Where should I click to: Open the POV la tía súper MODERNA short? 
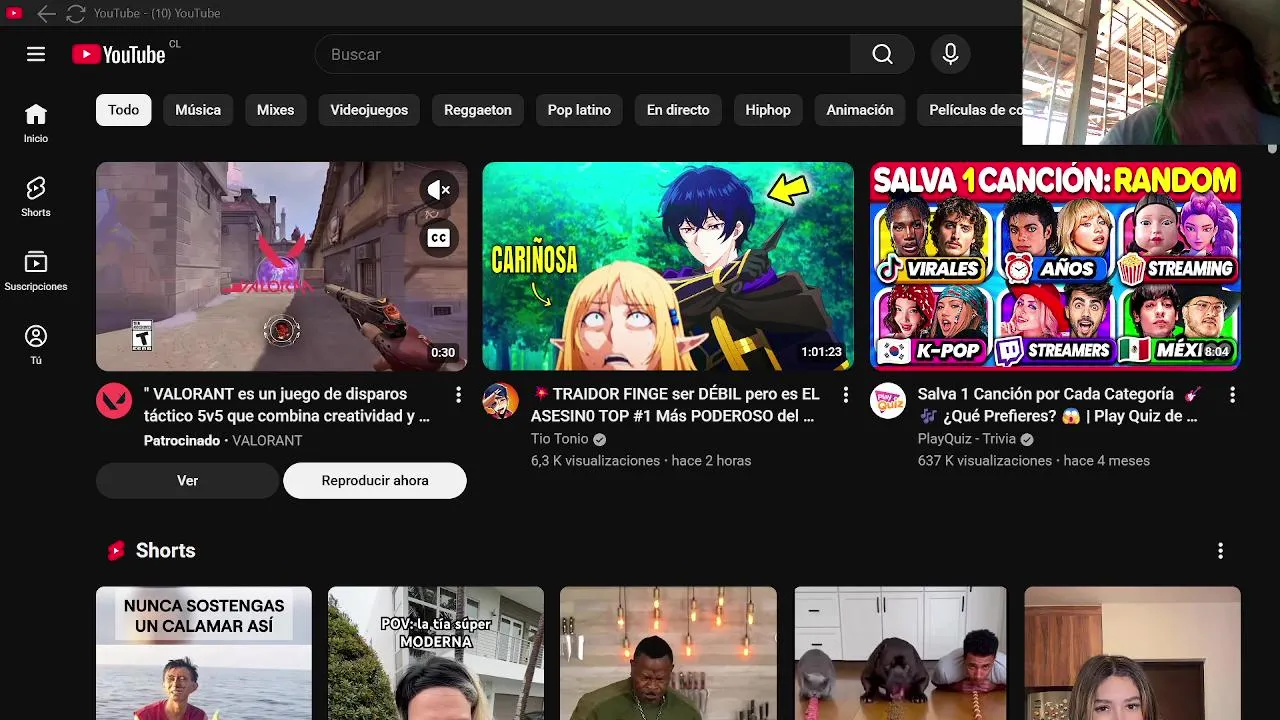[x=436, y=653]
